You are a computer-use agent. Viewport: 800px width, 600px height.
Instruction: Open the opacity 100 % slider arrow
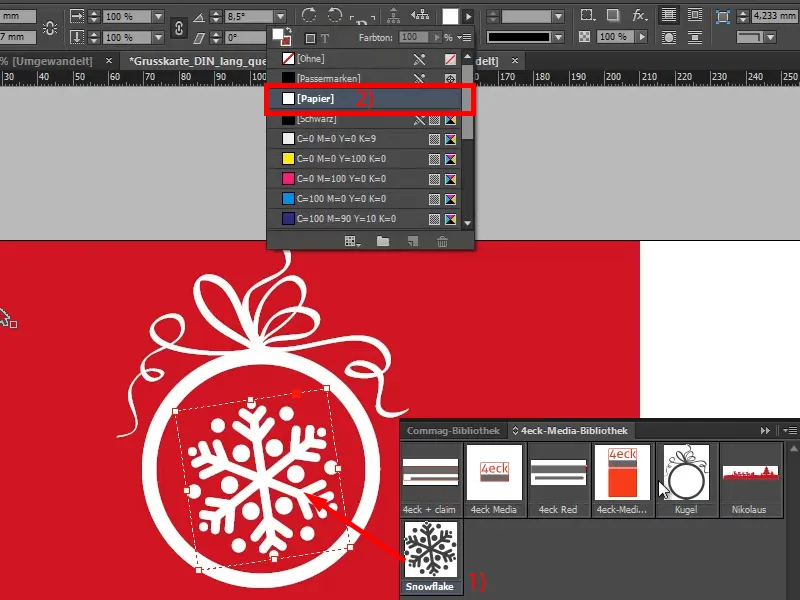(642, 37)
